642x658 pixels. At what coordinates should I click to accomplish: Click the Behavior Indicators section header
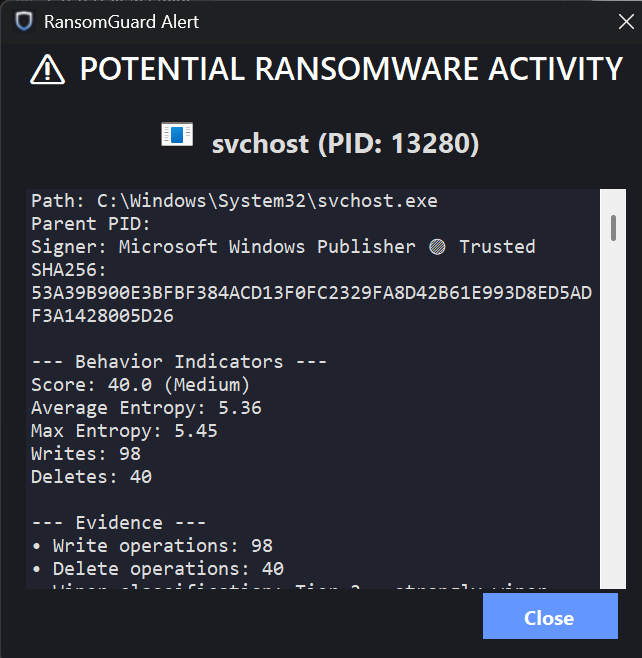pyautogui.click(x=179, y=362)
